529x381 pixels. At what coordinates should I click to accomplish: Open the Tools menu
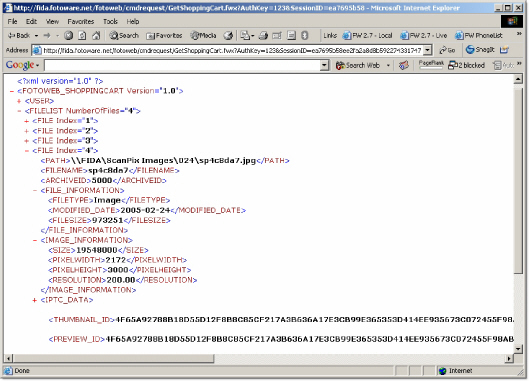pyautogui.click(x=110, y=22)
